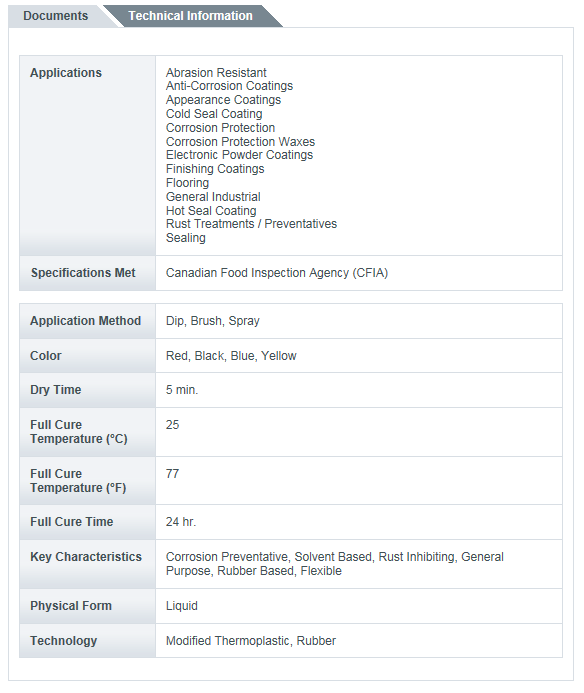Click the 77 Fahrenheit cure value
The image size is (584, 693).
pos(172,474)
